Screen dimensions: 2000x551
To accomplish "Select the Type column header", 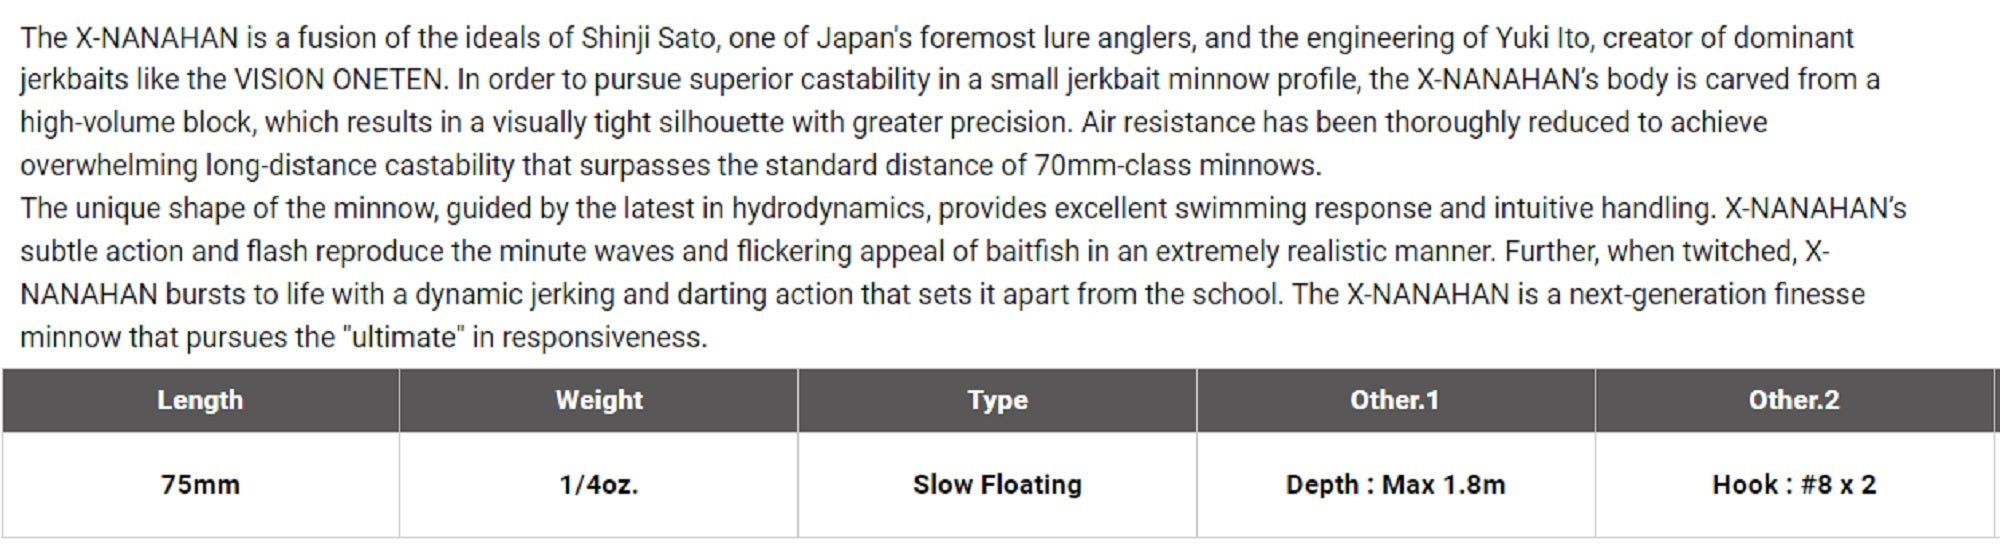I will tap(997, 400).
